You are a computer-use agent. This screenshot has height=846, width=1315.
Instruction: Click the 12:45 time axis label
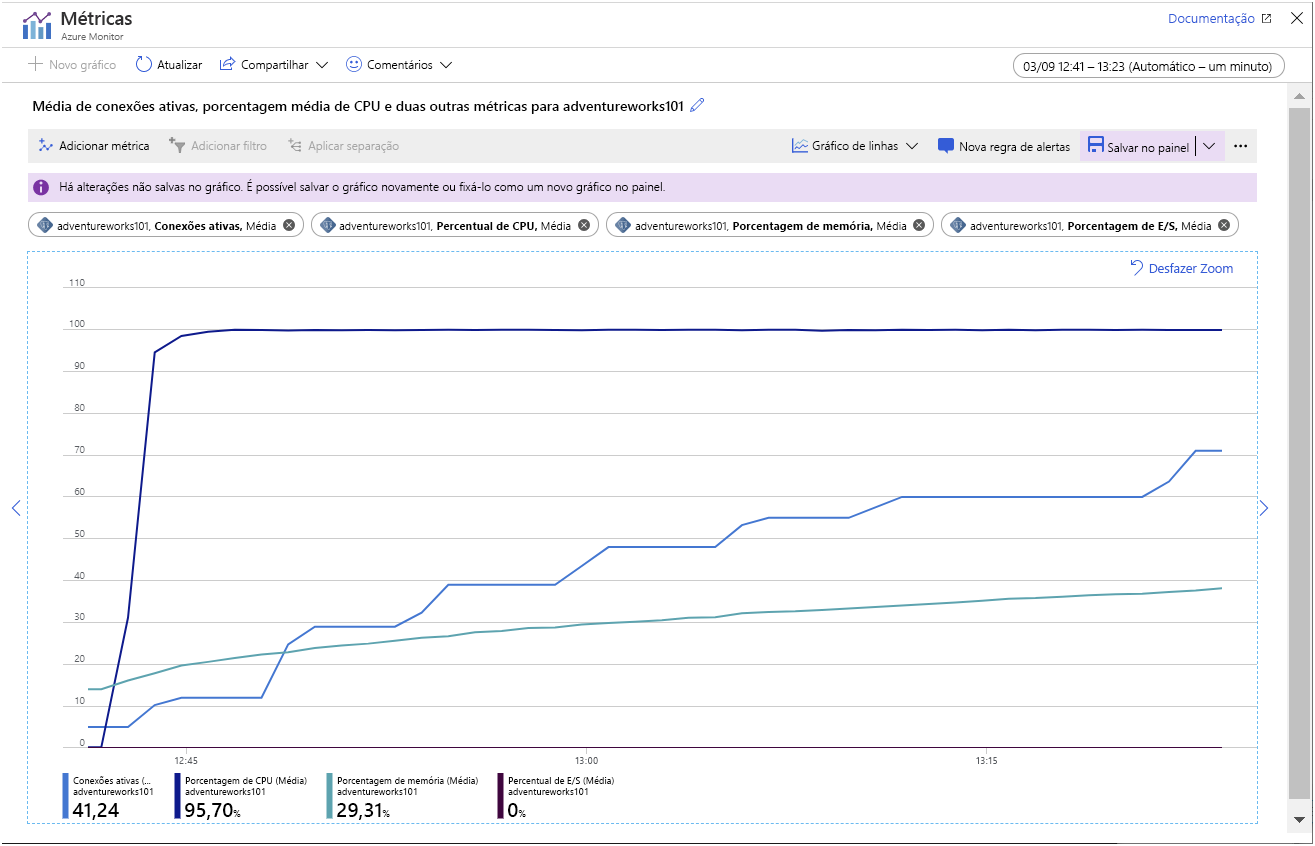[x=185, y=760]
